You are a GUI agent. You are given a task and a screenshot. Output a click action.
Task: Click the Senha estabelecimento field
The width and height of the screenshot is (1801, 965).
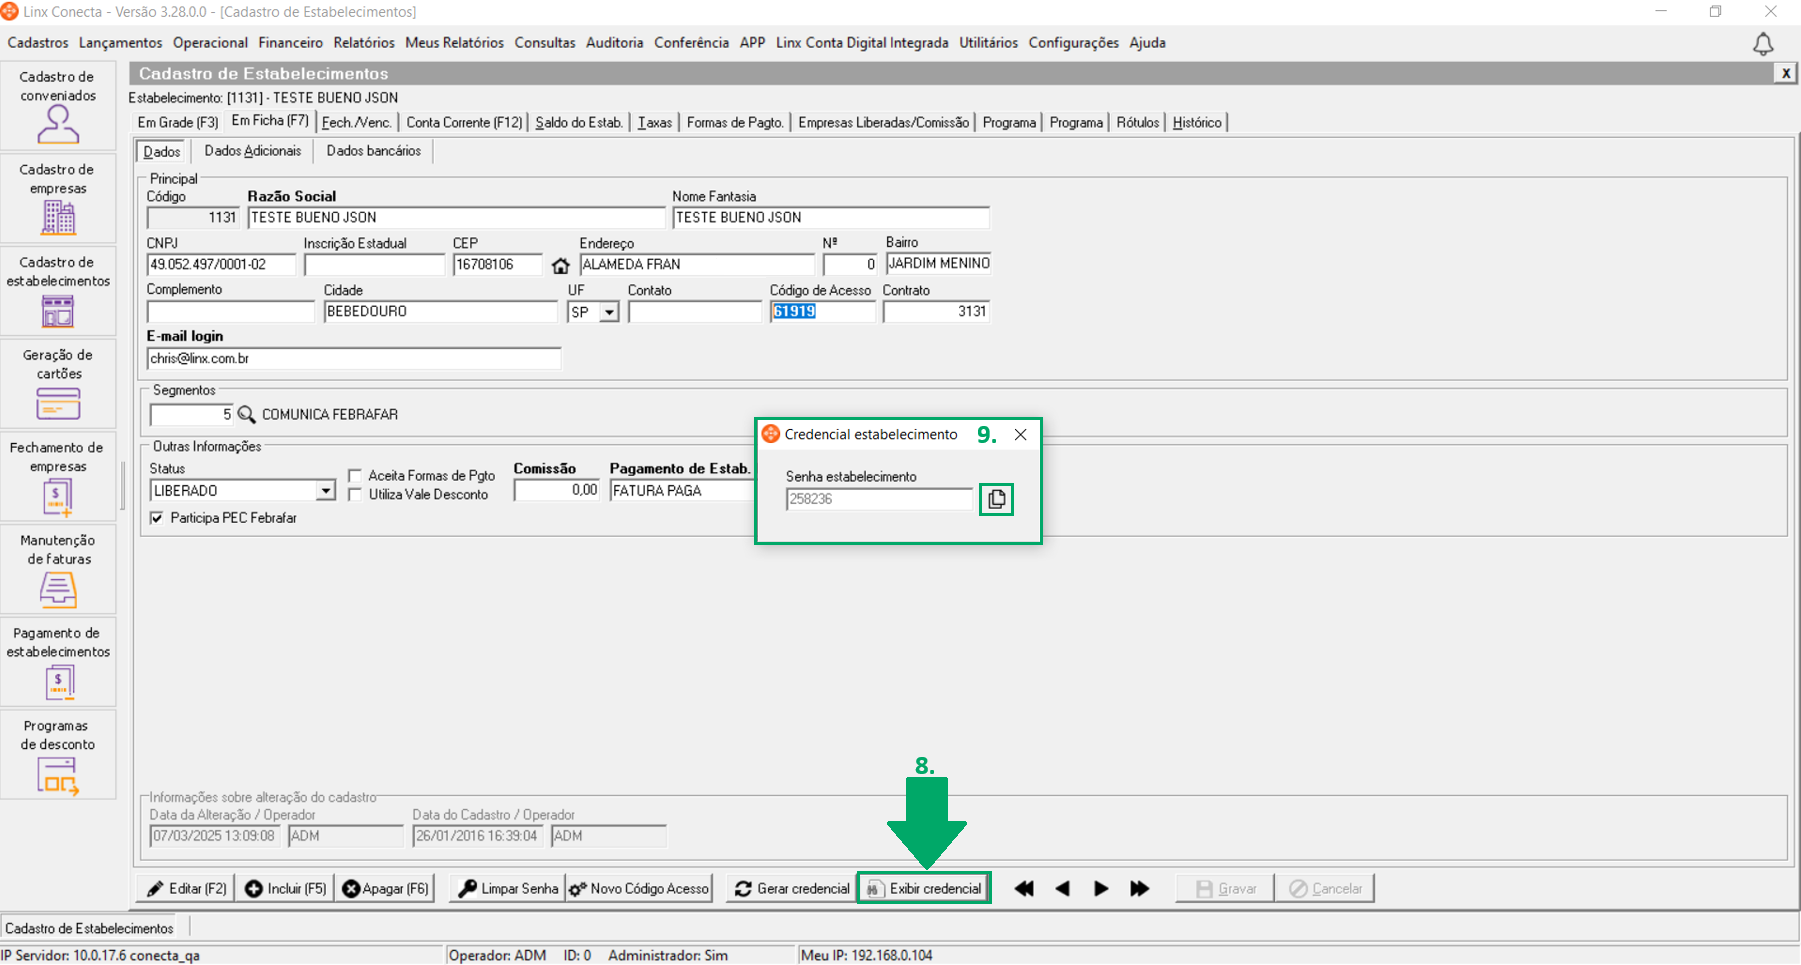879,499
